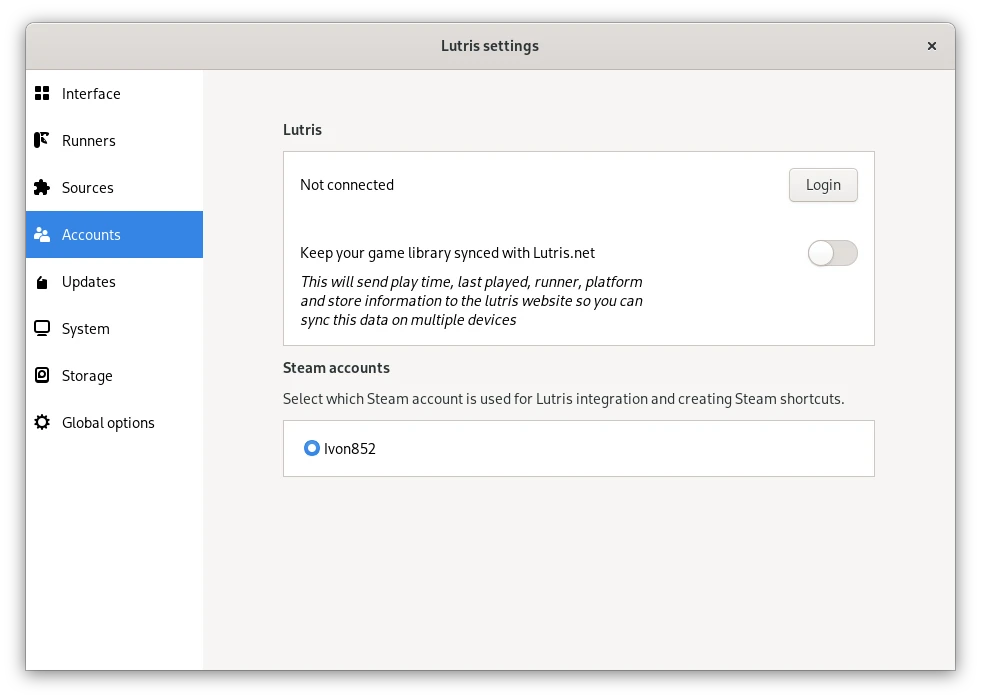Show the System tab label

pyautogui.click(x=86, y=329)
